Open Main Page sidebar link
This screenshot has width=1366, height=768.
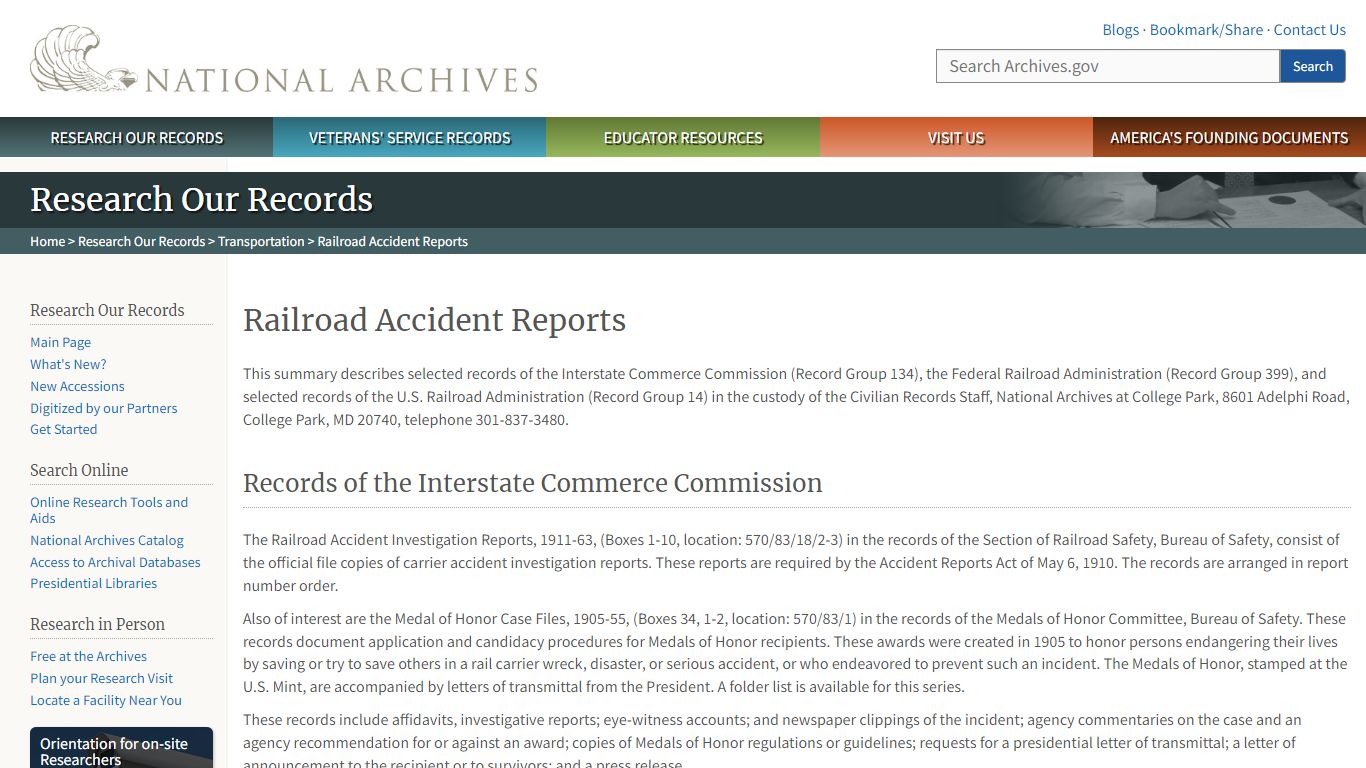pyautogui.click(x=60, y=342)
